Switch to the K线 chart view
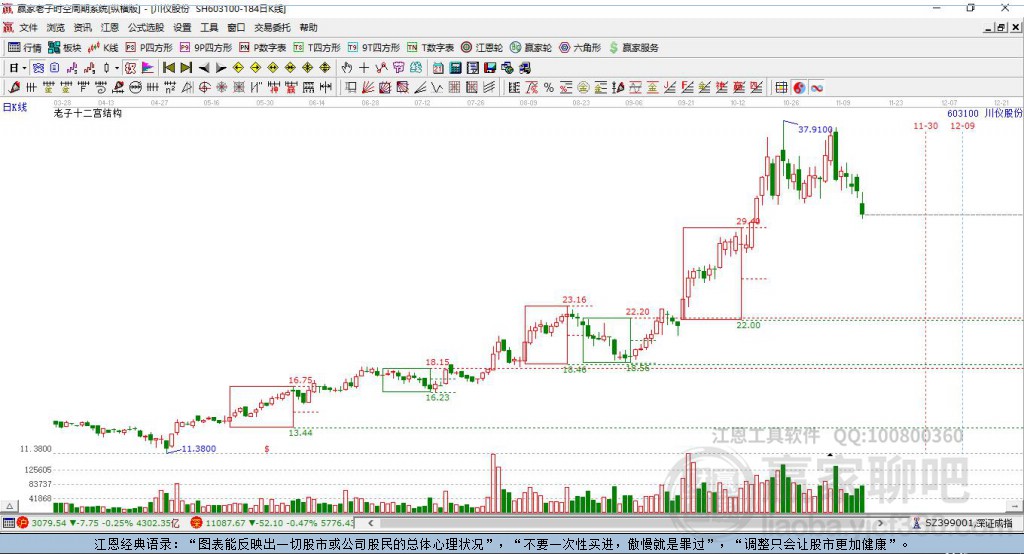Image resolution: width=1024 pixels, height=554 pixels. [103, 48]
